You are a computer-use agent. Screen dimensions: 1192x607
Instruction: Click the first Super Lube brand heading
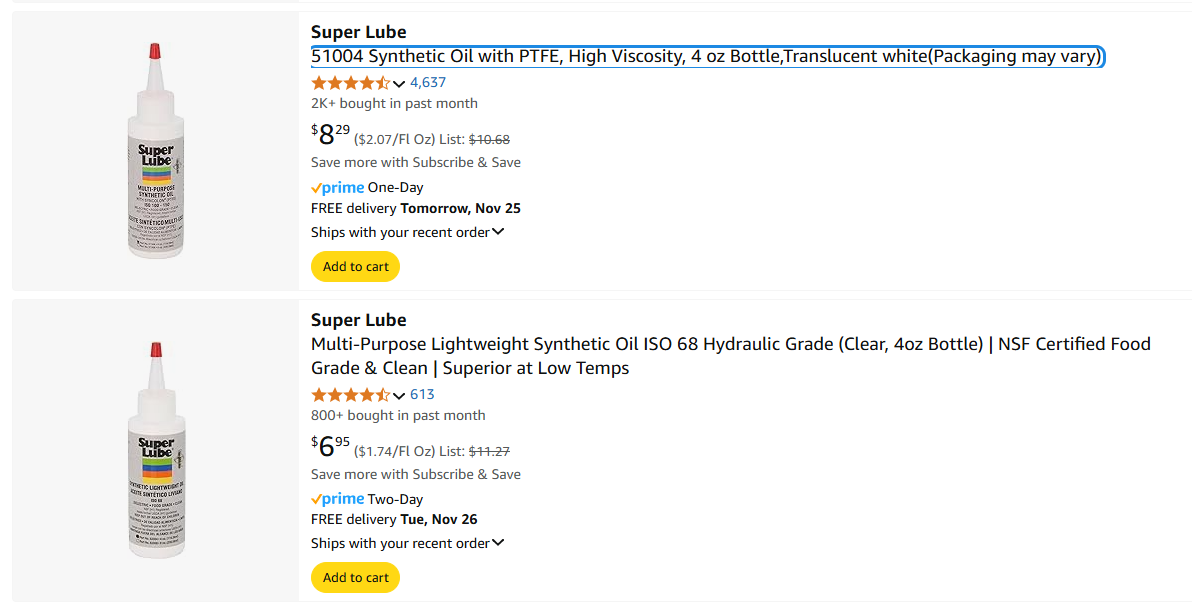(x=359, y=32)
